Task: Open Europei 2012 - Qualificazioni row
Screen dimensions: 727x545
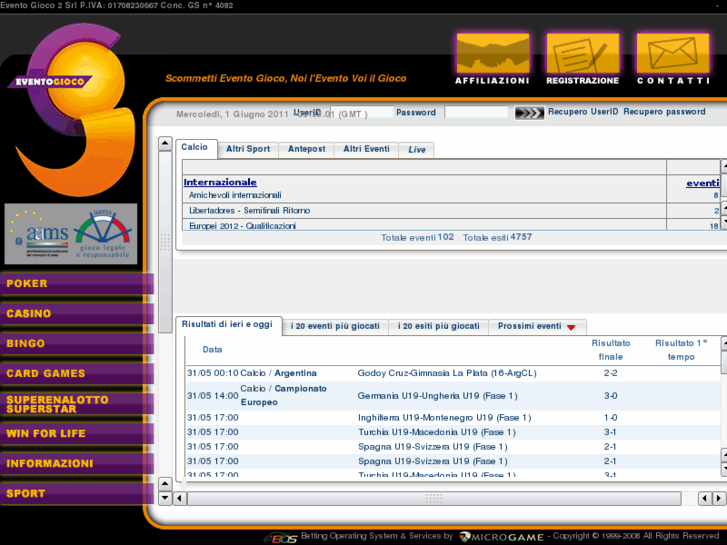Action: coord(242,226)
